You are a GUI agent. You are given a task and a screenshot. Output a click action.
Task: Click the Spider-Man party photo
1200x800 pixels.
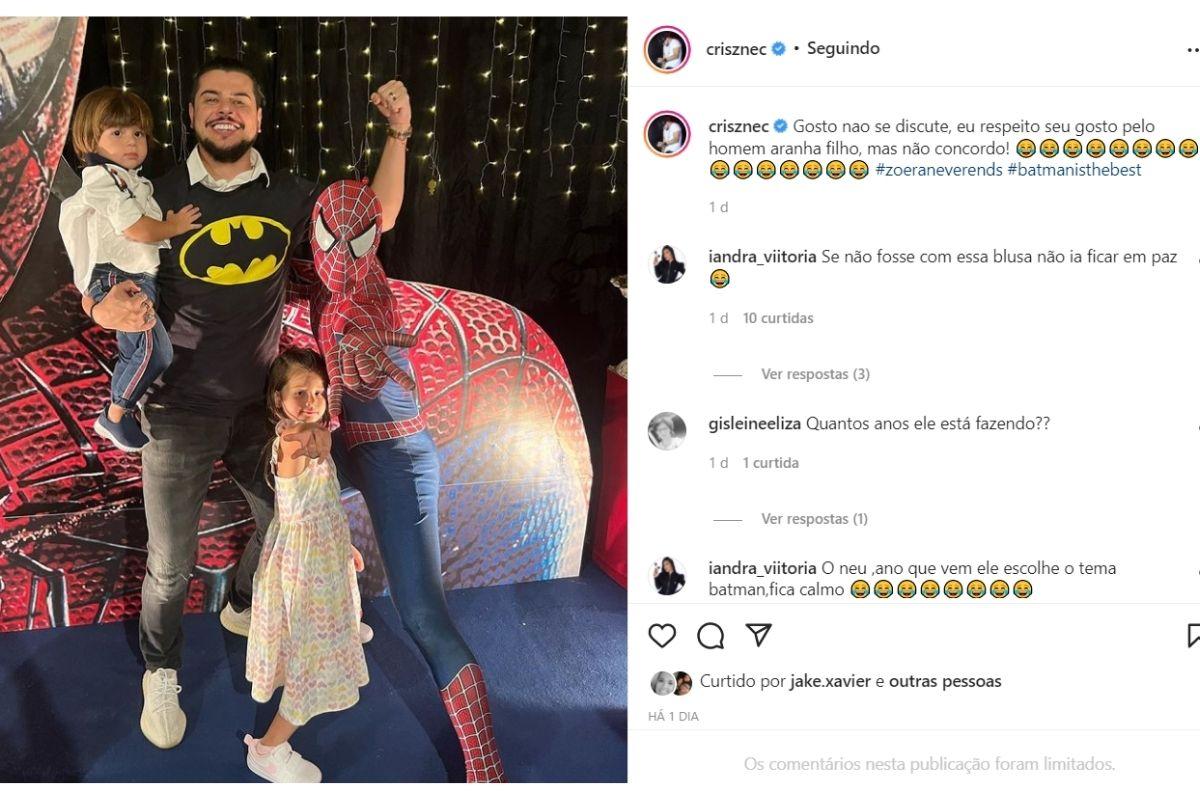tap(313, 399)
